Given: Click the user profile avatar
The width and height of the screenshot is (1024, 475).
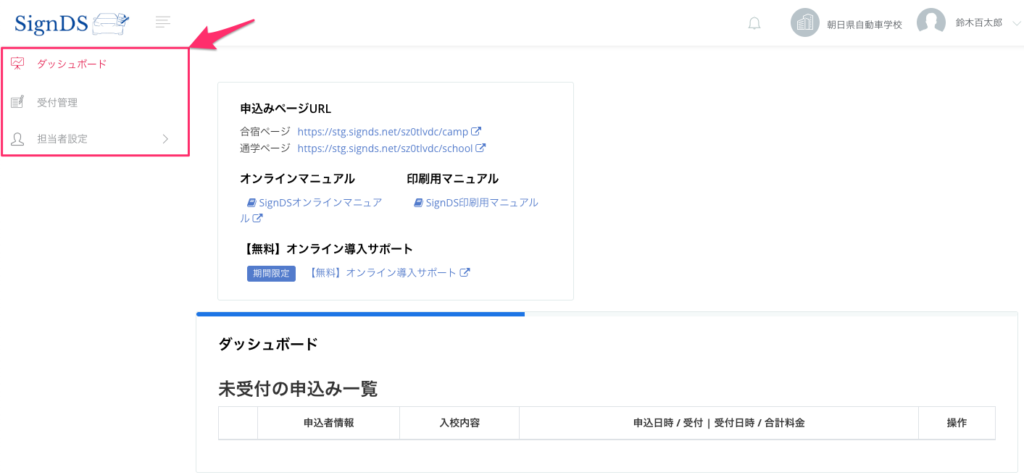Looking at the screenshot, I should tap(931, 23).
